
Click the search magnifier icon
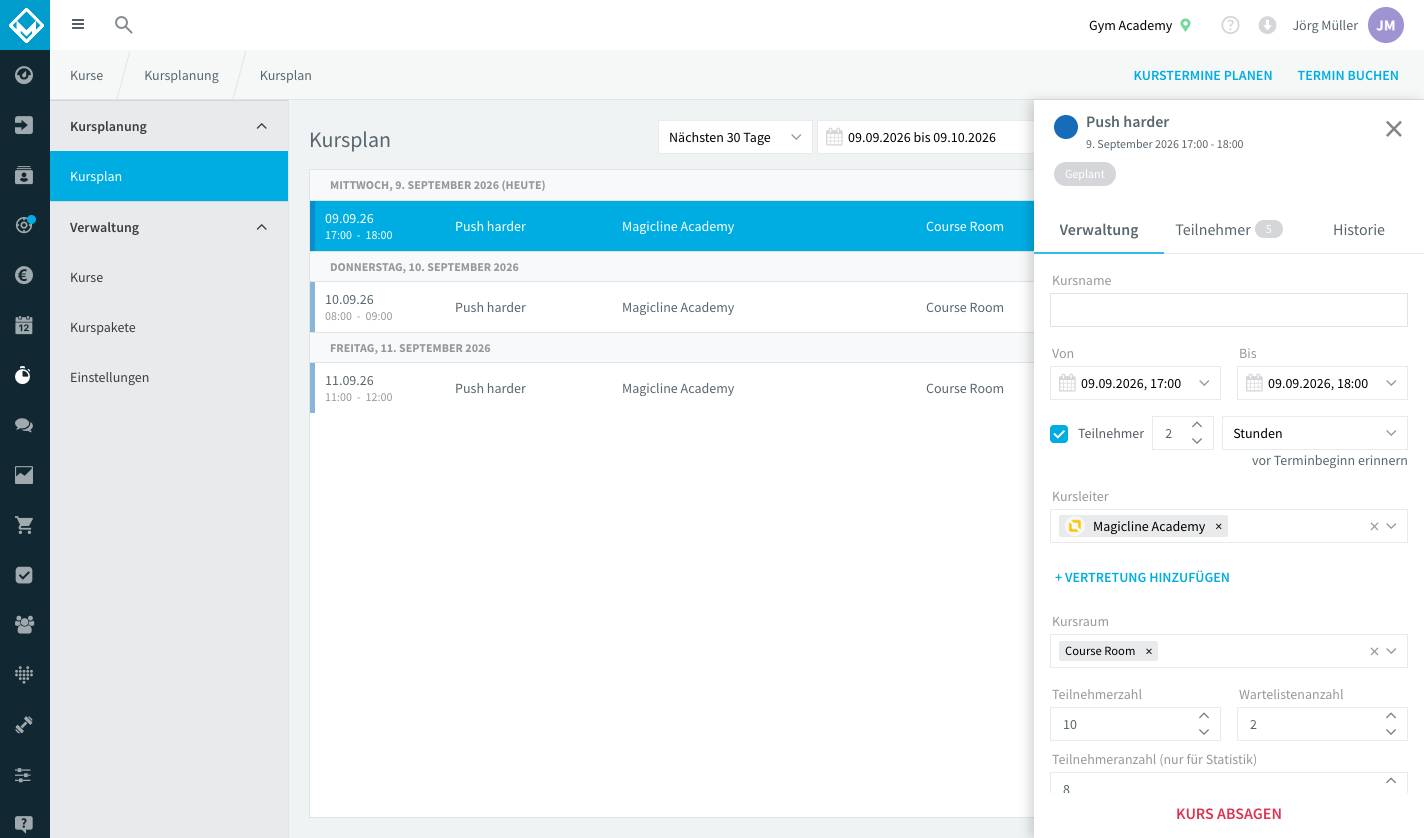click(124, 25)
